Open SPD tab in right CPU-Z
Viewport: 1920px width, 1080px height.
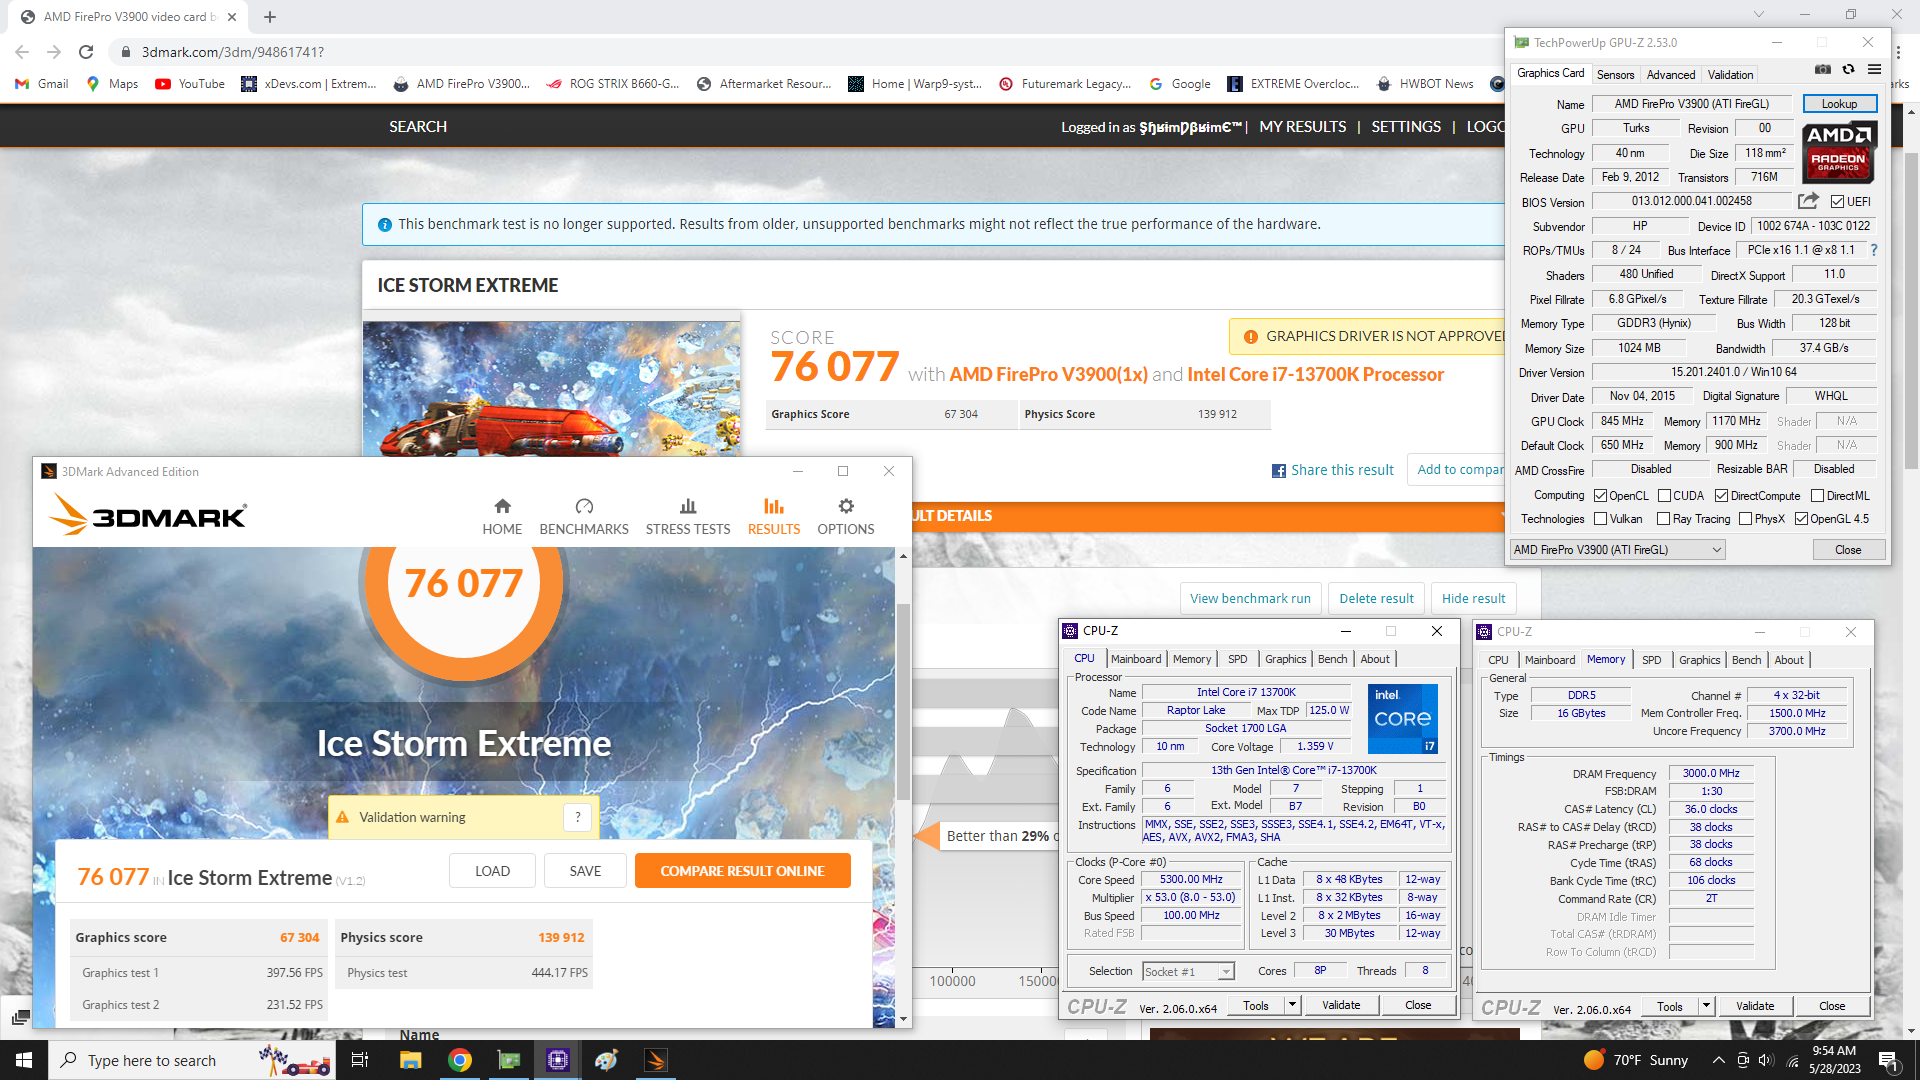(x=1651, y=660)
